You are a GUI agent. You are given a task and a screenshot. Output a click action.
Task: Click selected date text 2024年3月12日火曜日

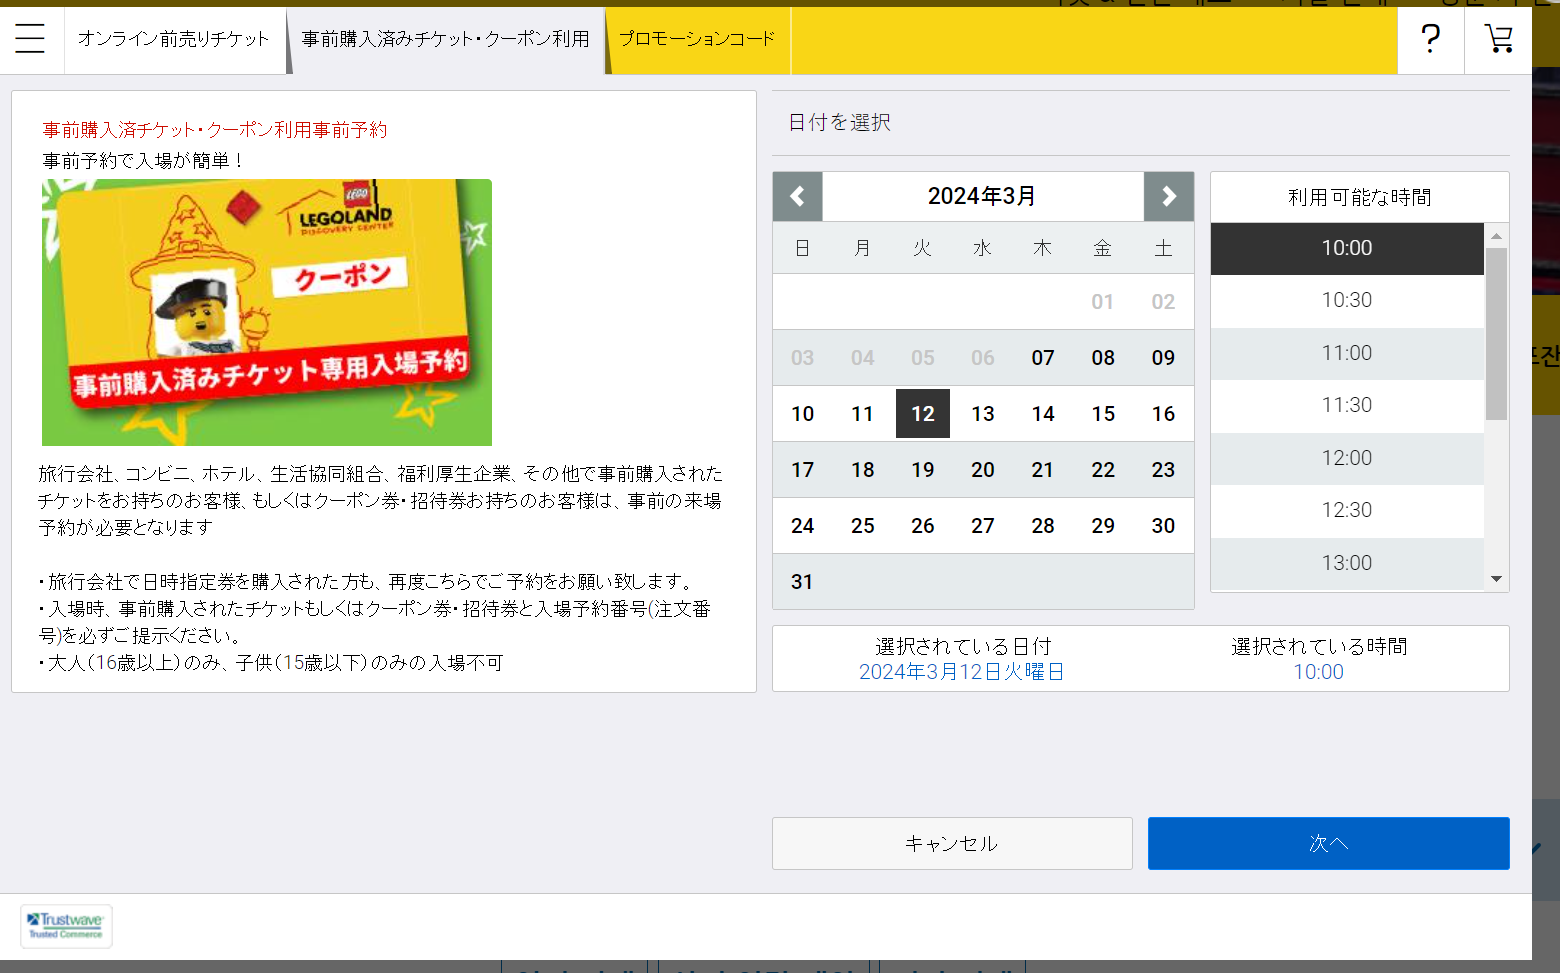click(x=962, y=672)
